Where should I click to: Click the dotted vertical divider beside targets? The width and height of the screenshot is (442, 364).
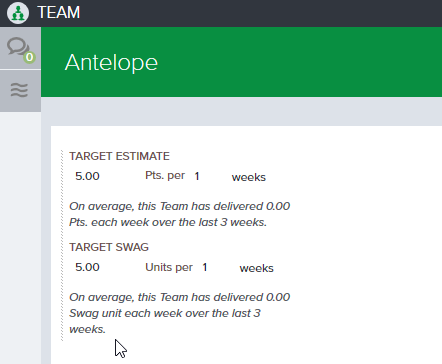[x=62, y=246]
